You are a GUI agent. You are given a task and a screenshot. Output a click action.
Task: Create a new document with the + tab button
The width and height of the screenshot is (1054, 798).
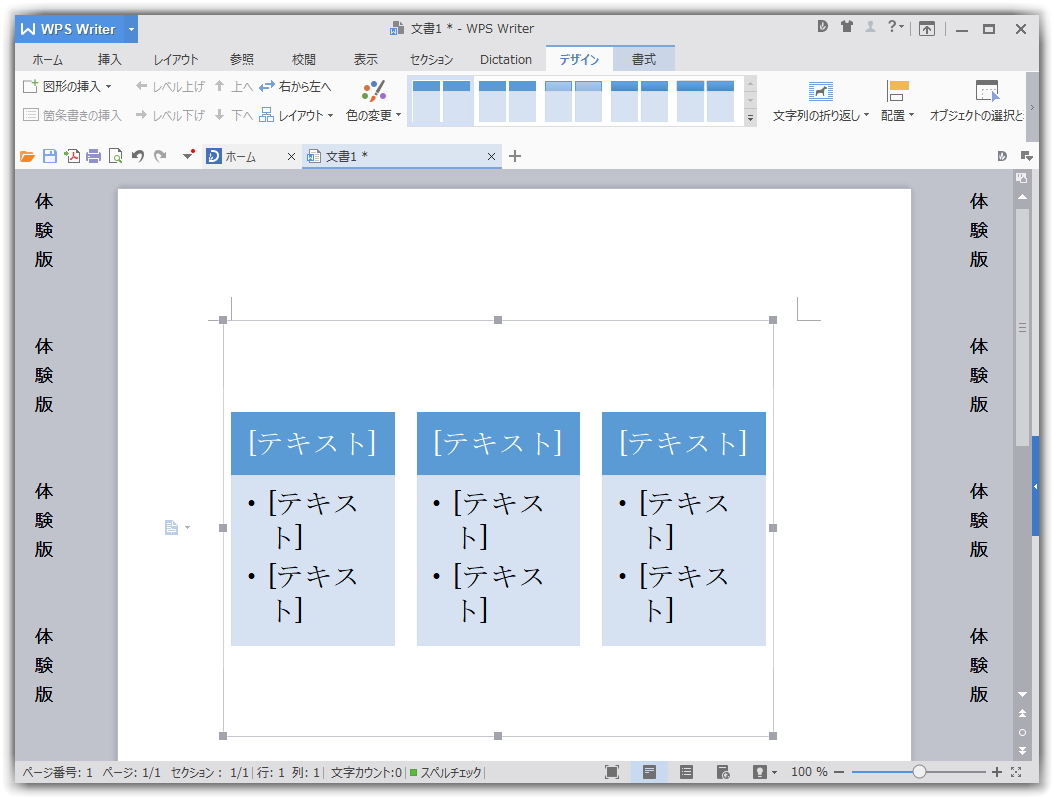[514, 157]
